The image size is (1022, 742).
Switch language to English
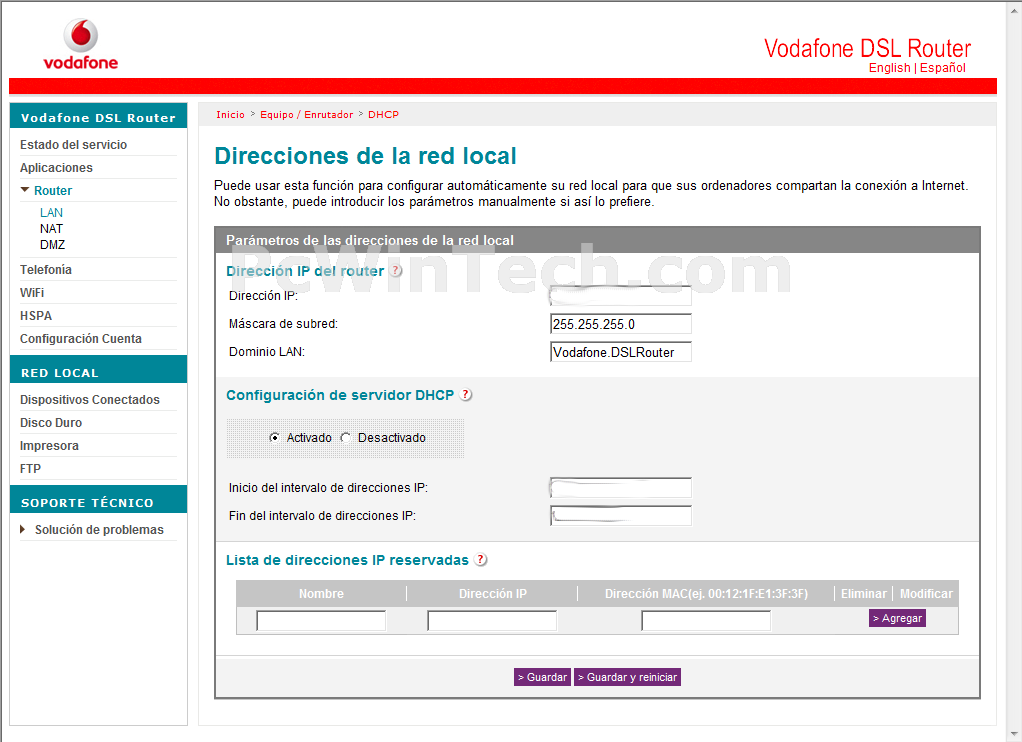tap(889, 68)
